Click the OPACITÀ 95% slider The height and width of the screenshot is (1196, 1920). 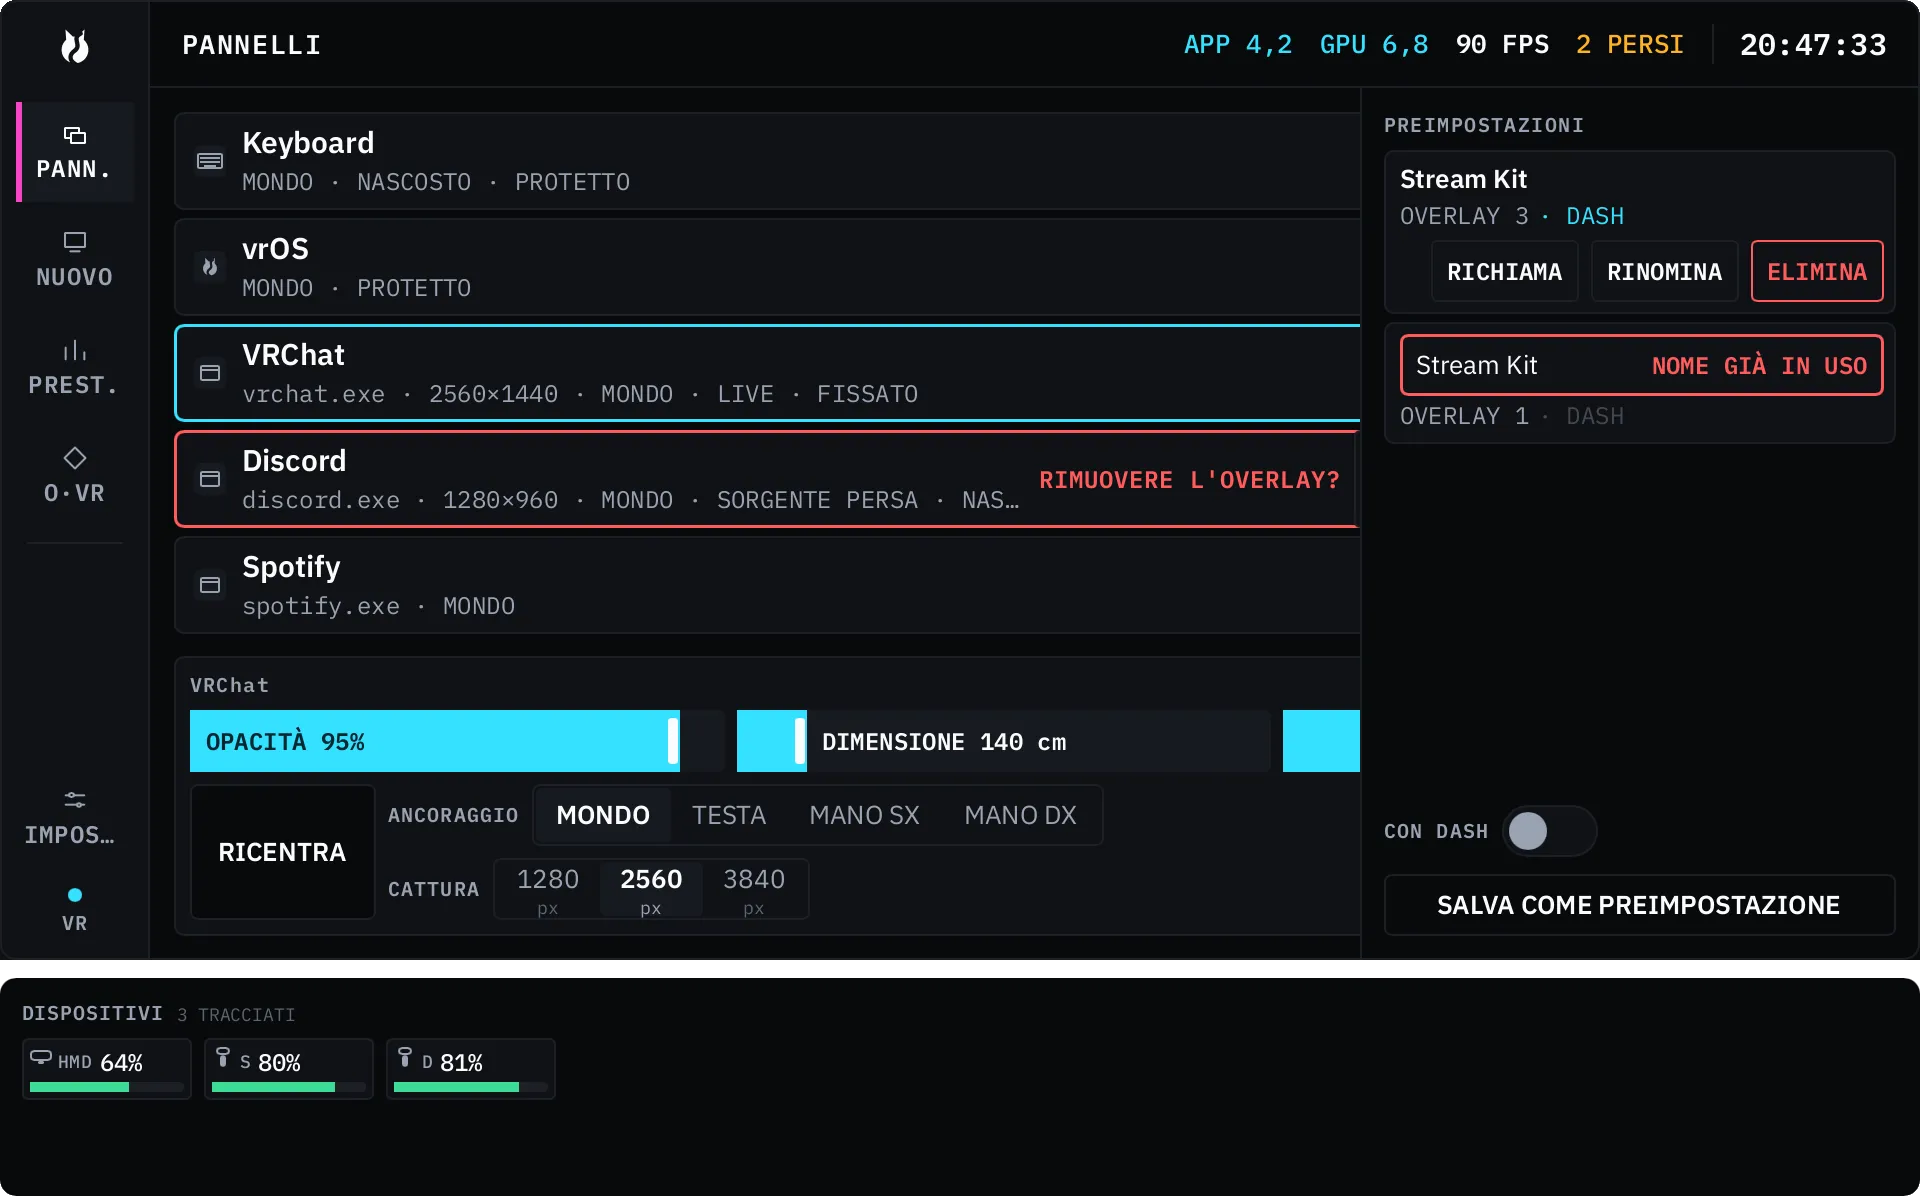coord(457,741)
